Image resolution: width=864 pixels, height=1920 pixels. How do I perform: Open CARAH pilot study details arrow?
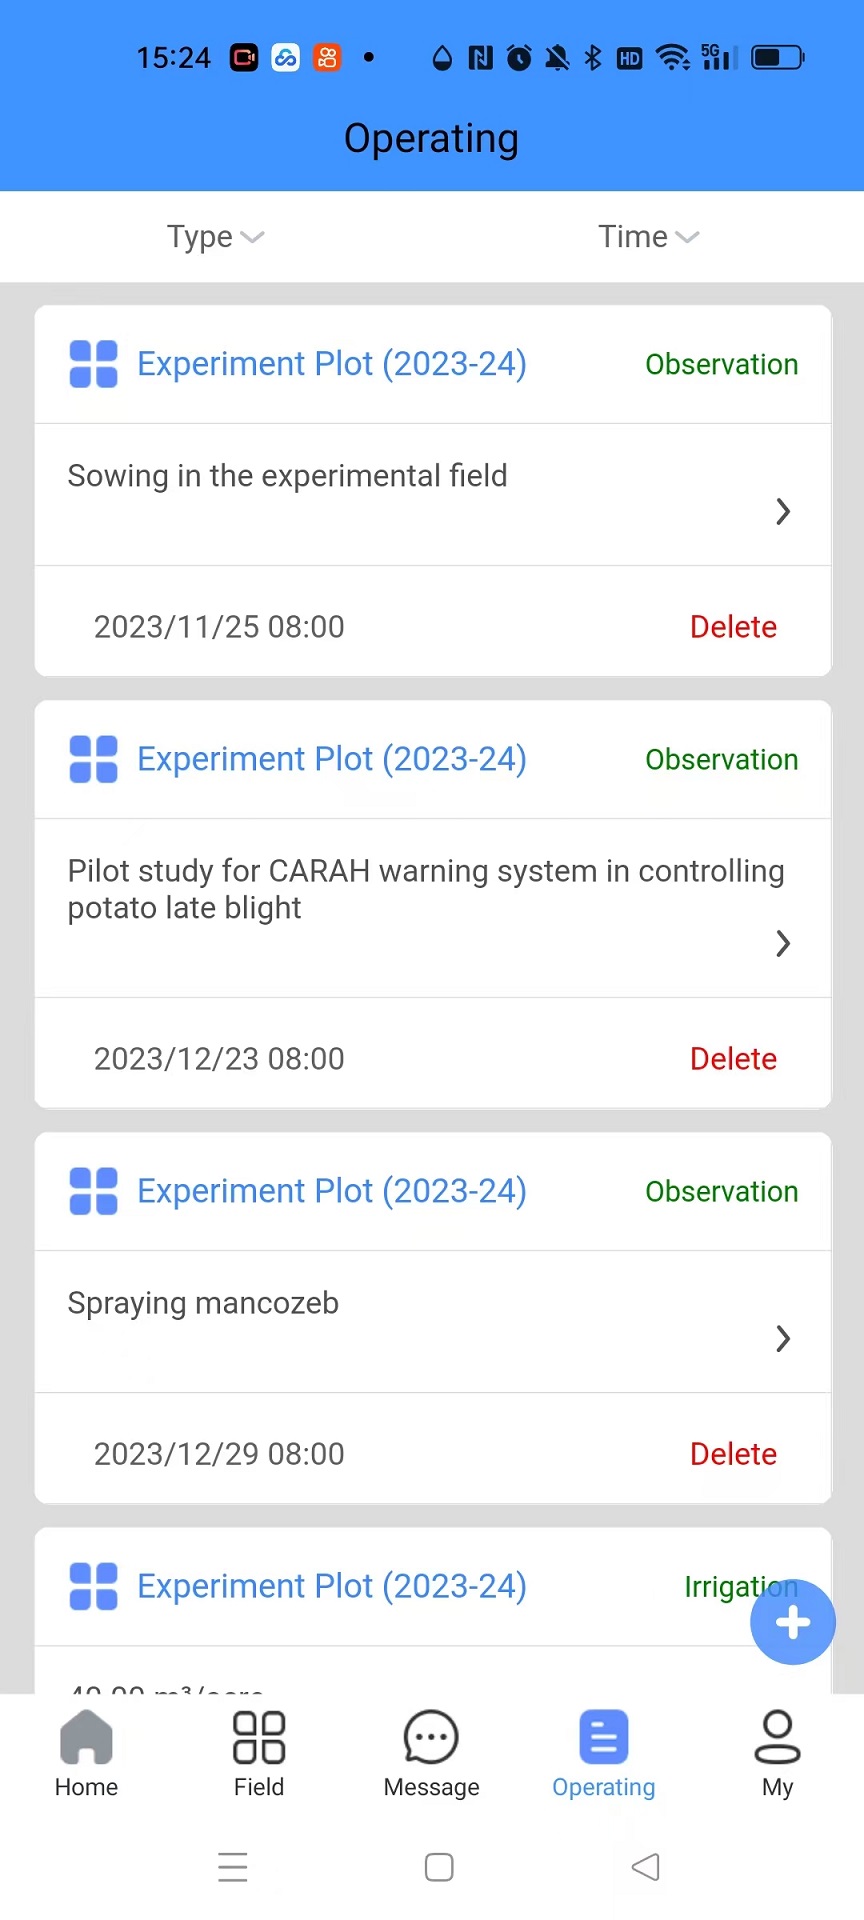(x=783, y=943)
